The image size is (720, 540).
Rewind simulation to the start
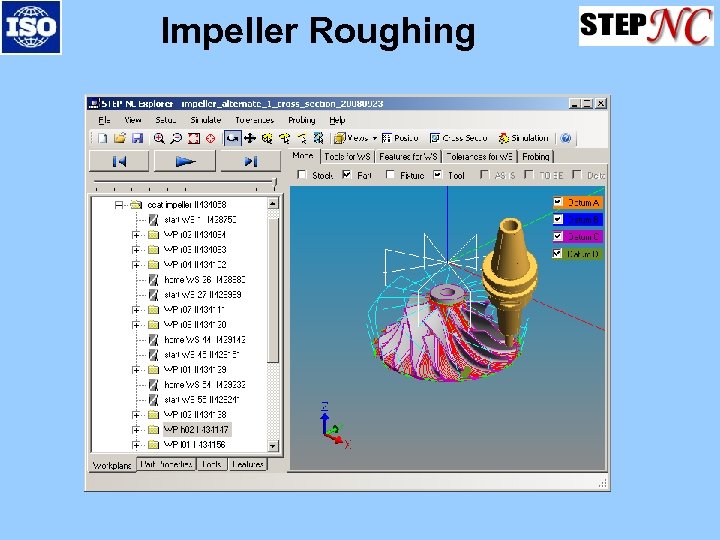119,162
